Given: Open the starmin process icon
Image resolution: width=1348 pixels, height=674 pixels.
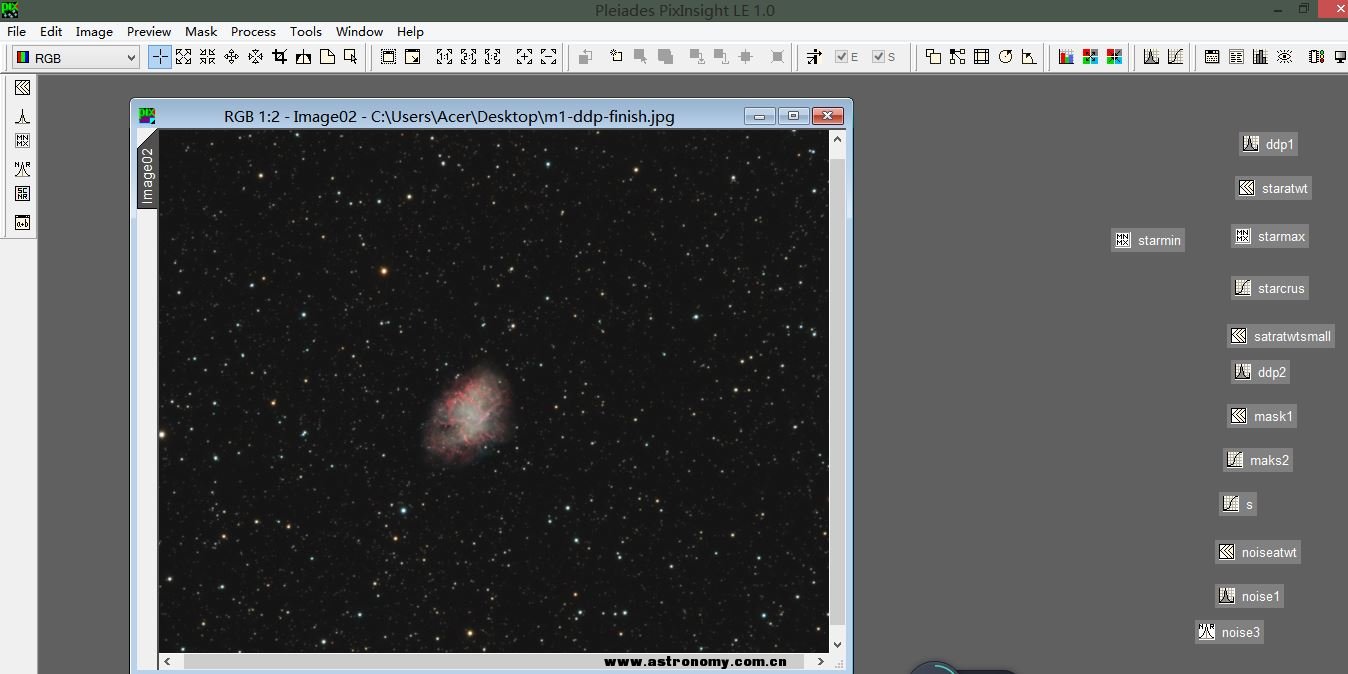Looking at the screenshot, I should [1148, 240].
